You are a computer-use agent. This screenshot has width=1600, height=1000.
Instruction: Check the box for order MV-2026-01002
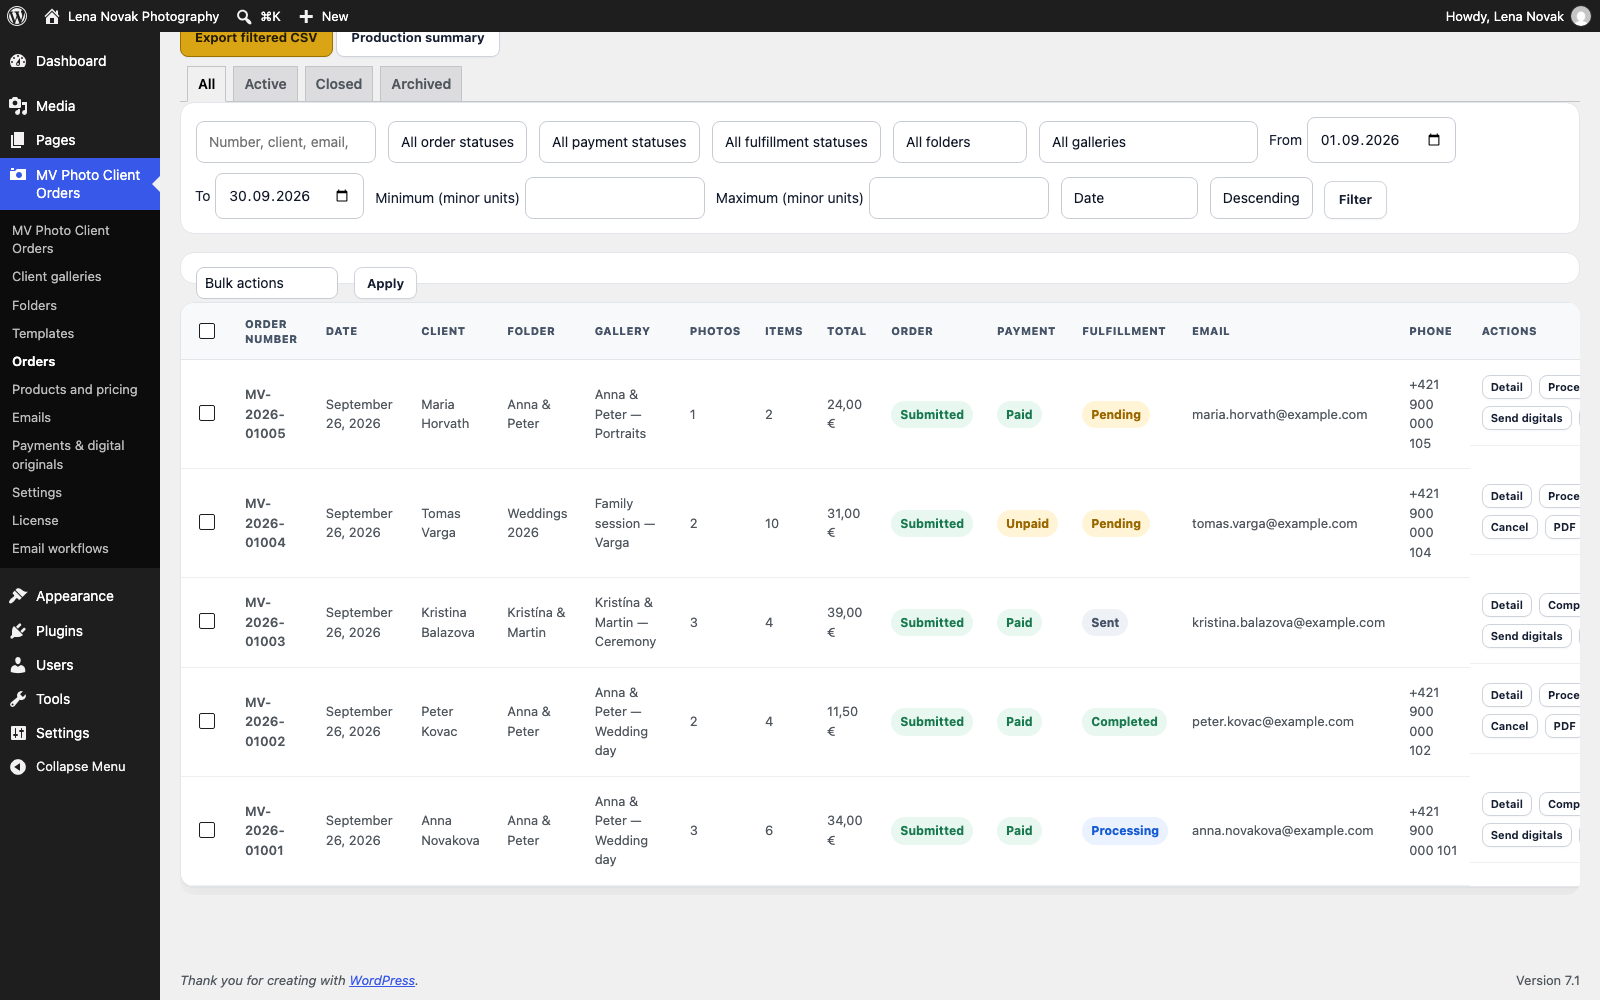207,721
